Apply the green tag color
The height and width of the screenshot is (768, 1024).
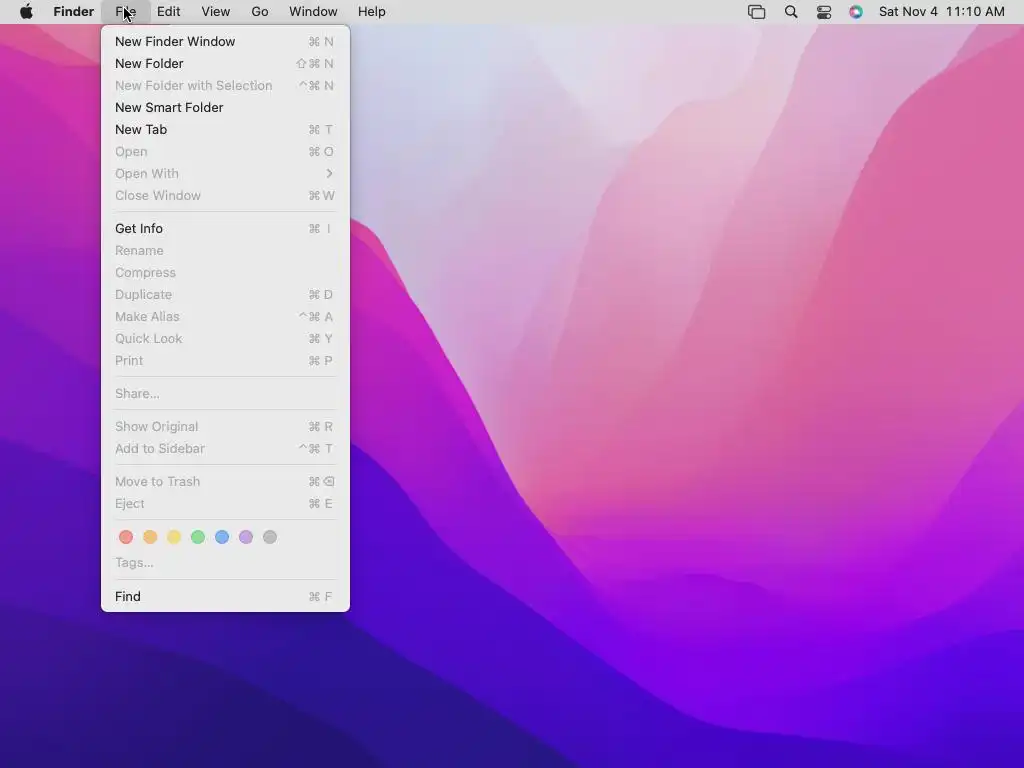point(198,537)
